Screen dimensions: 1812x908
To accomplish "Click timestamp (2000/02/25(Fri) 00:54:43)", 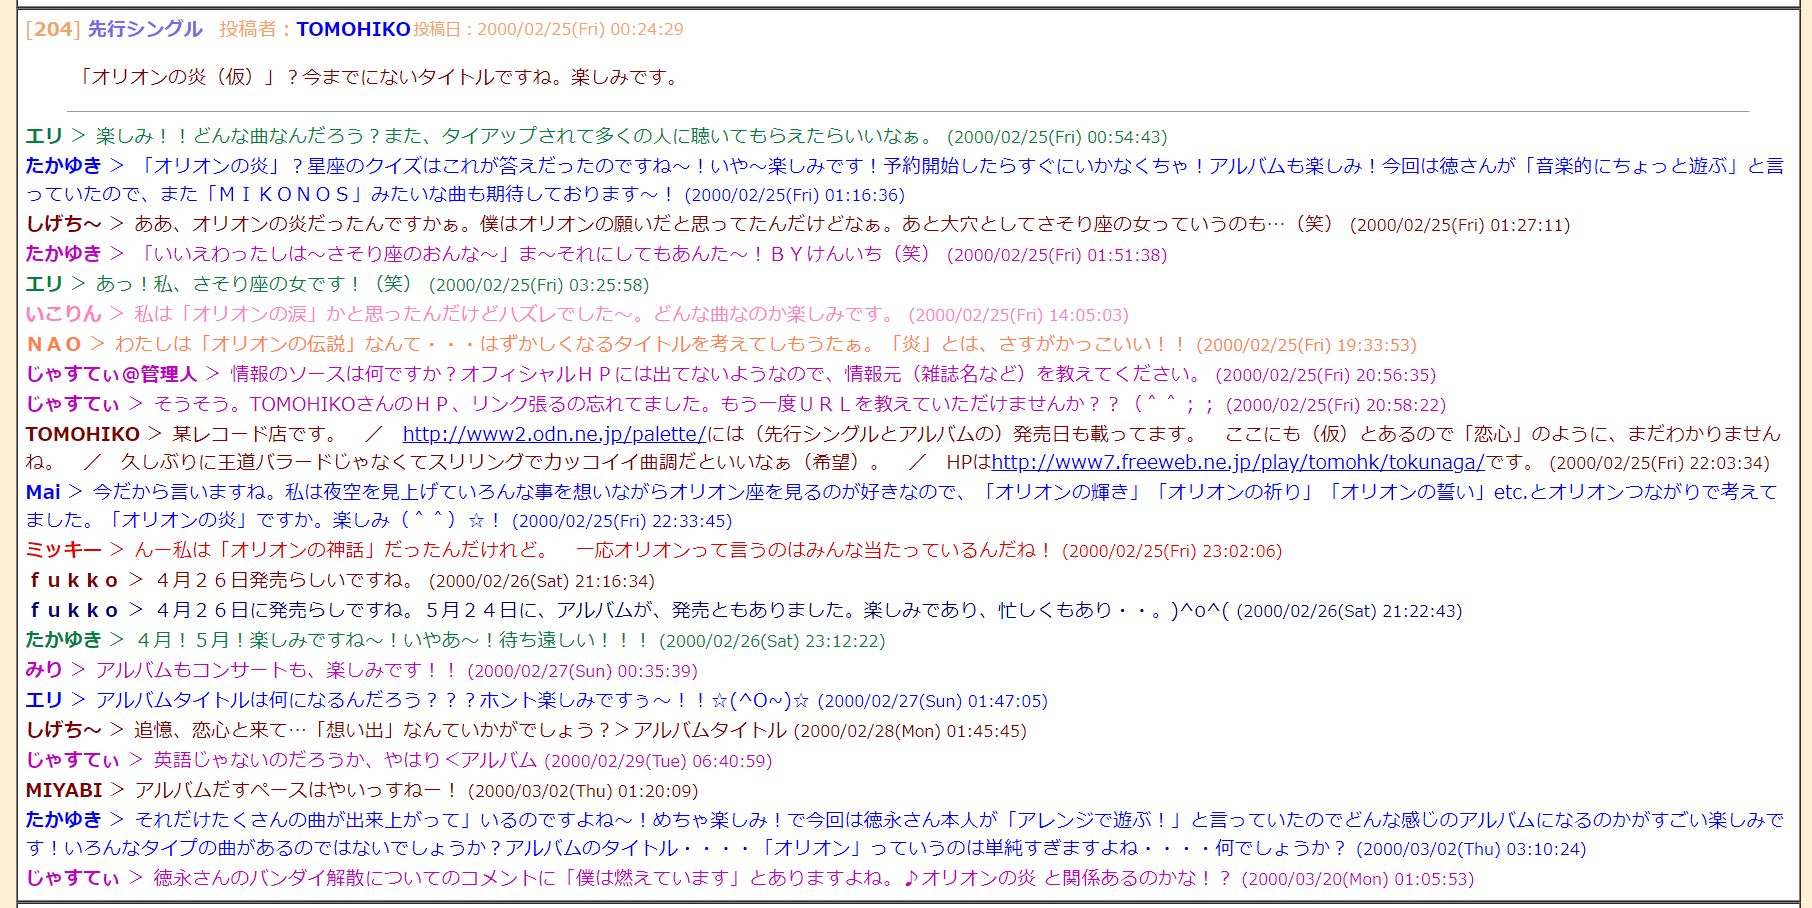I will tap(1057, 137).
